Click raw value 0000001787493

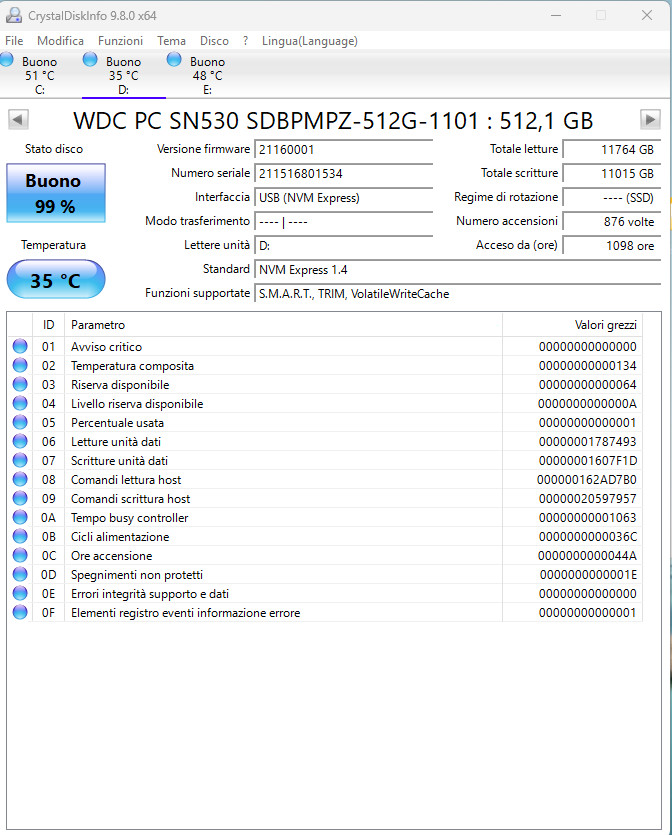pos(587,441)
